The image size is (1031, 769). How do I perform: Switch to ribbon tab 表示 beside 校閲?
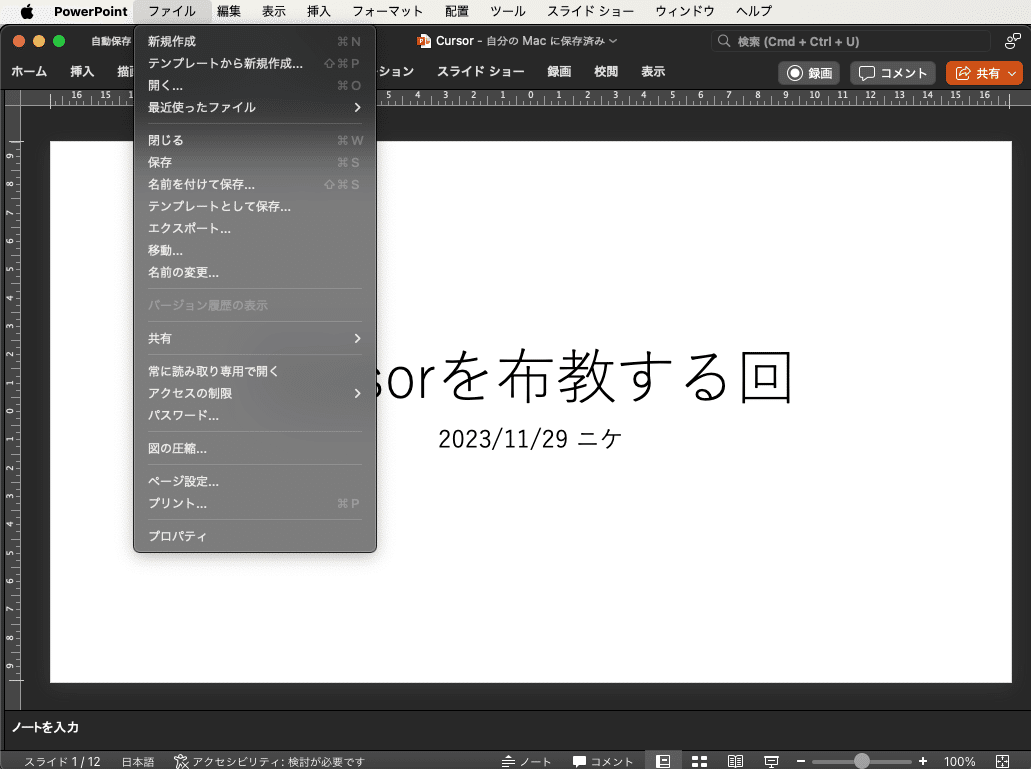(x=653, y=72)
